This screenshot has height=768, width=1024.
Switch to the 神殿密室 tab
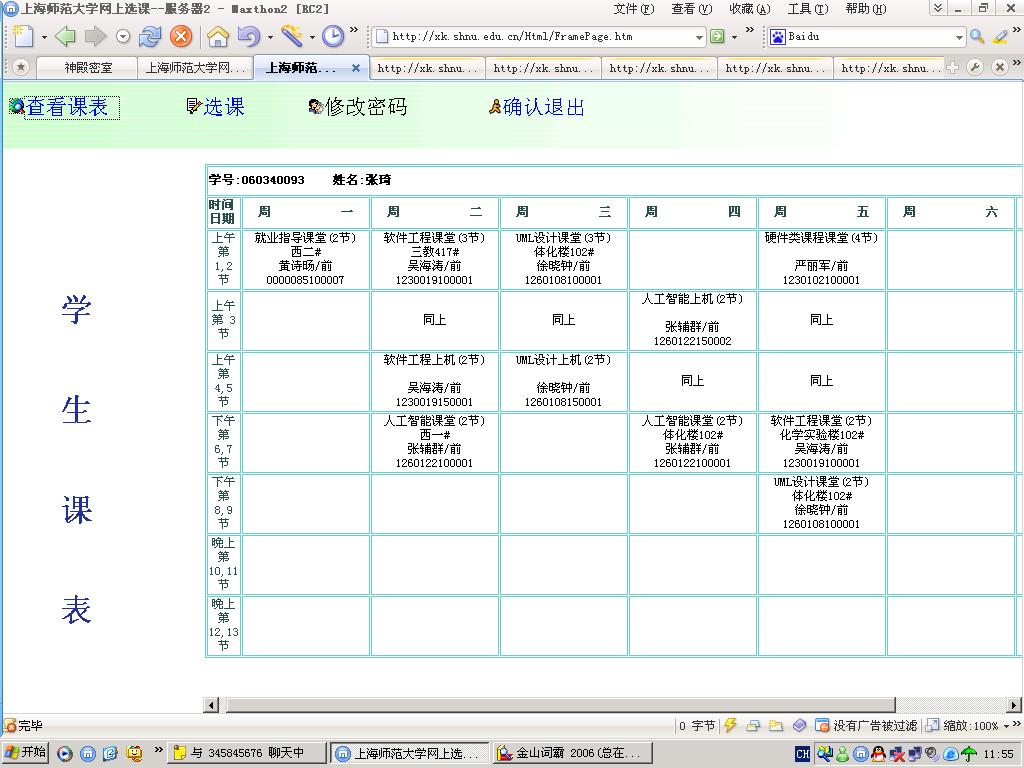pyautogui.click(x=88, y=68)
